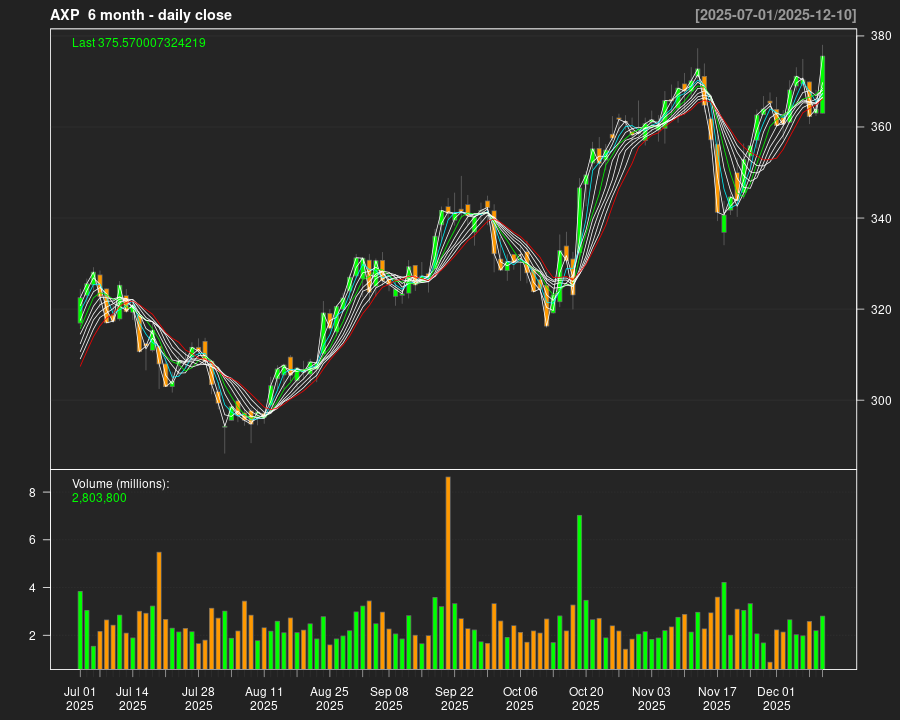
Task: Select the Nov 17 2025 date marker
Action: 717,698
